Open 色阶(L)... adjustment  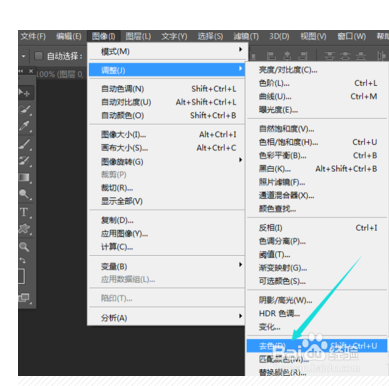click(317, 83)
